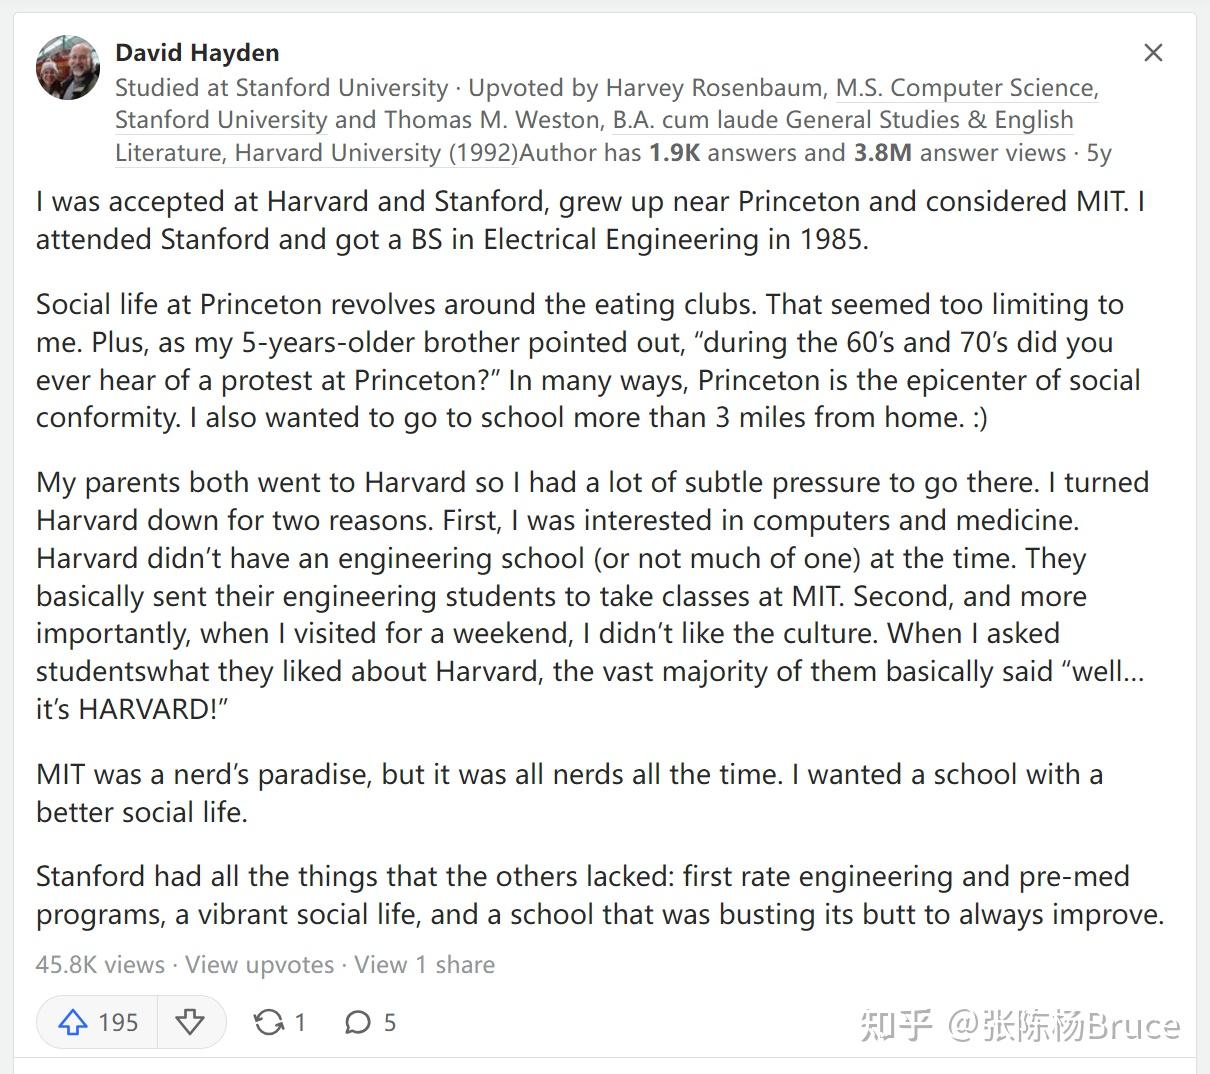The image size is (1210, 1074).
Task: Click the M.S. Computer Science Stanford link
Action: tap(965, 88)
